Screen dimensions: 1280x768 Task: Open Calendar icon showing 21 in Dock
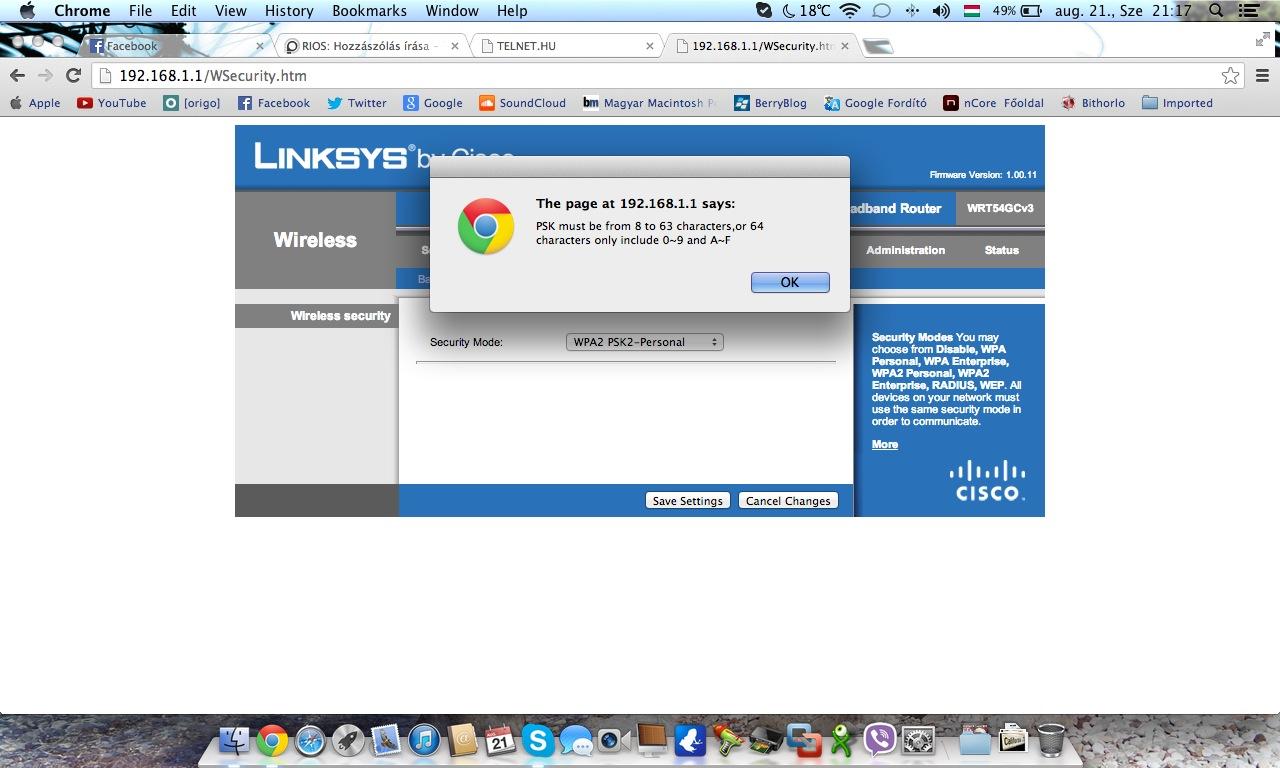[x=500, y=740]
